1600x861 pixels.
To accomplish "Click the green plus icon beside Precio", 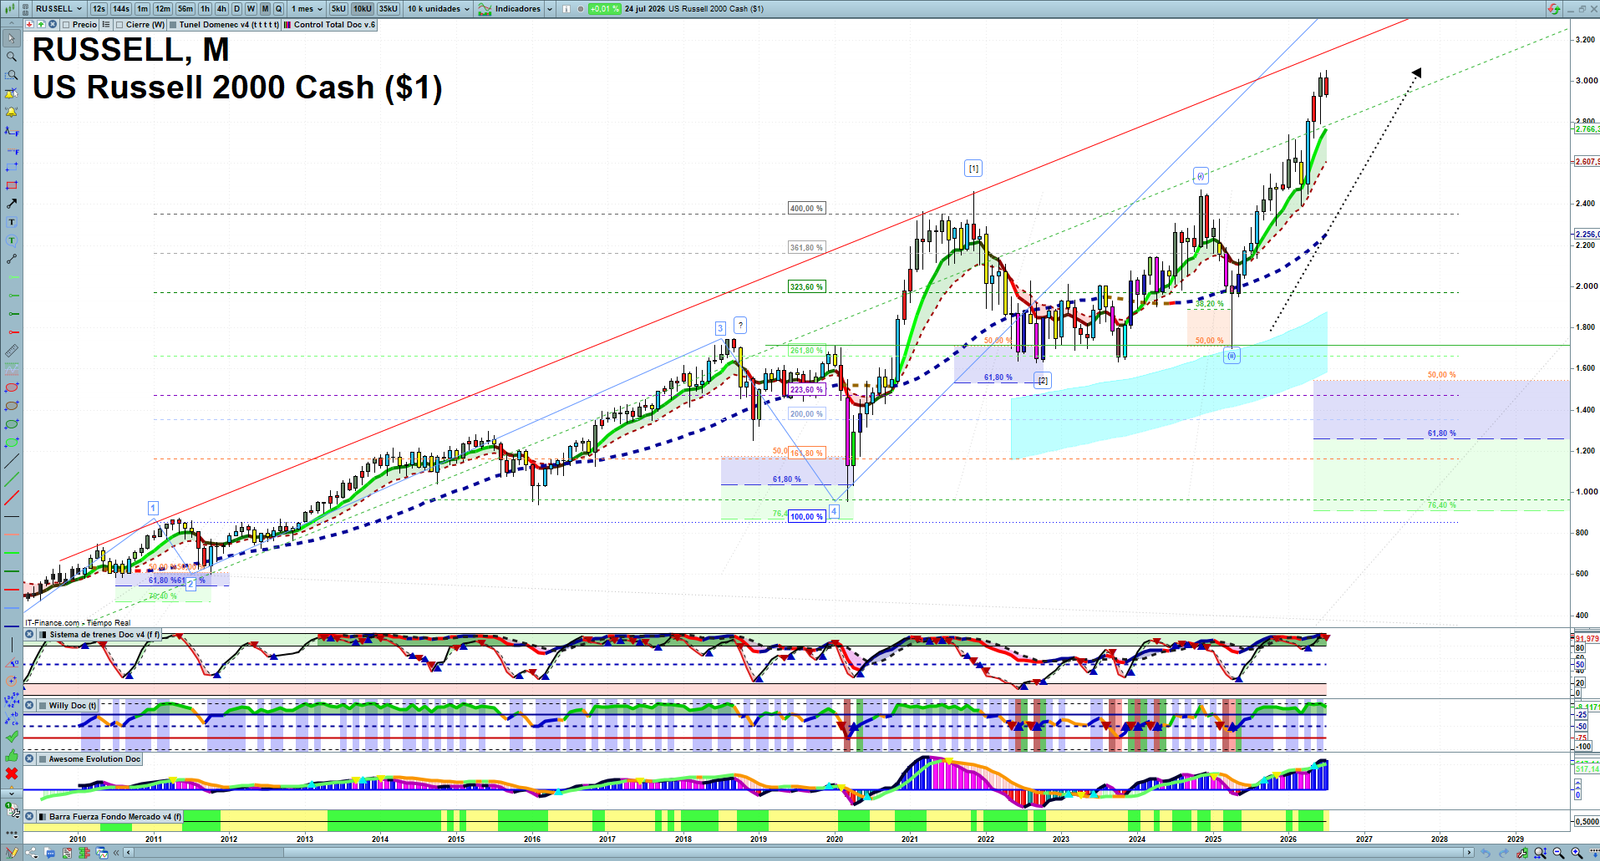I will pyautogui.click(x=41, y=24).
